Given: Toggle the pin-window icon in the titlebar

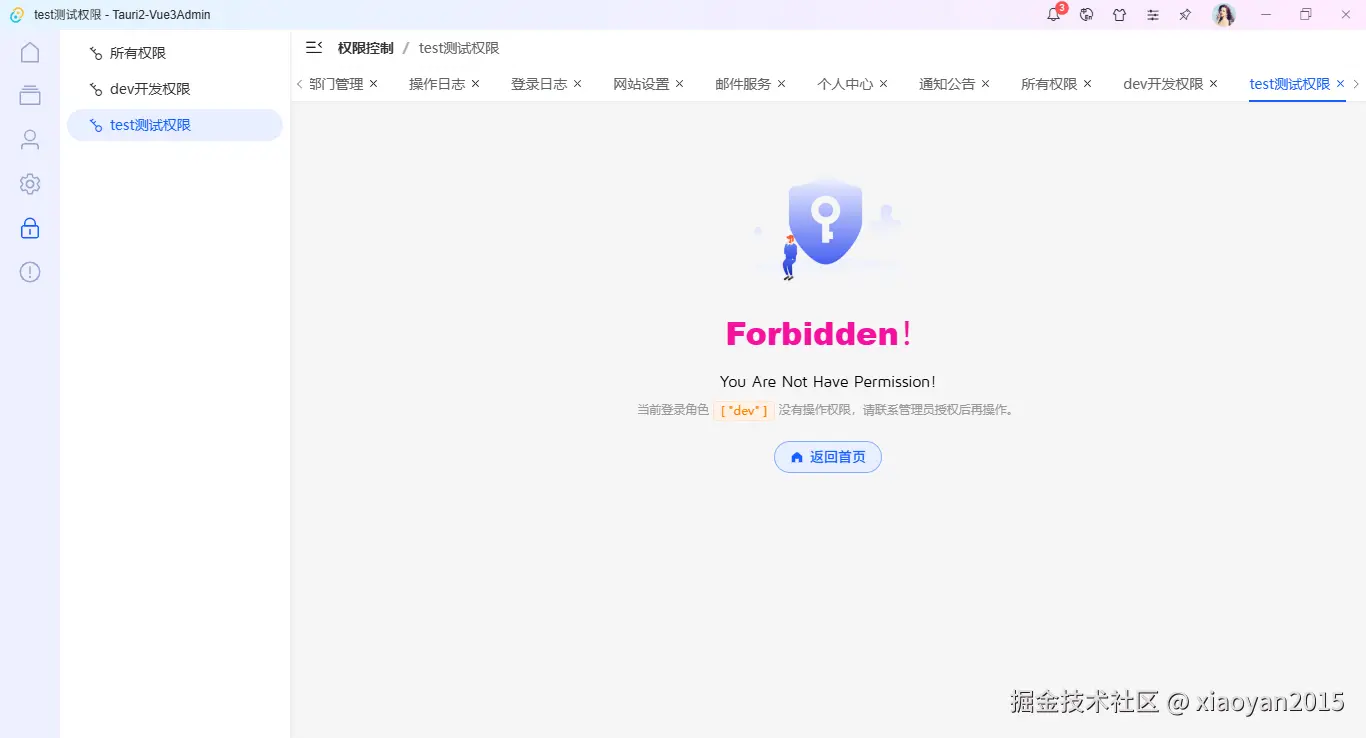Looking at the screenshot, I should click(1185, 15).
